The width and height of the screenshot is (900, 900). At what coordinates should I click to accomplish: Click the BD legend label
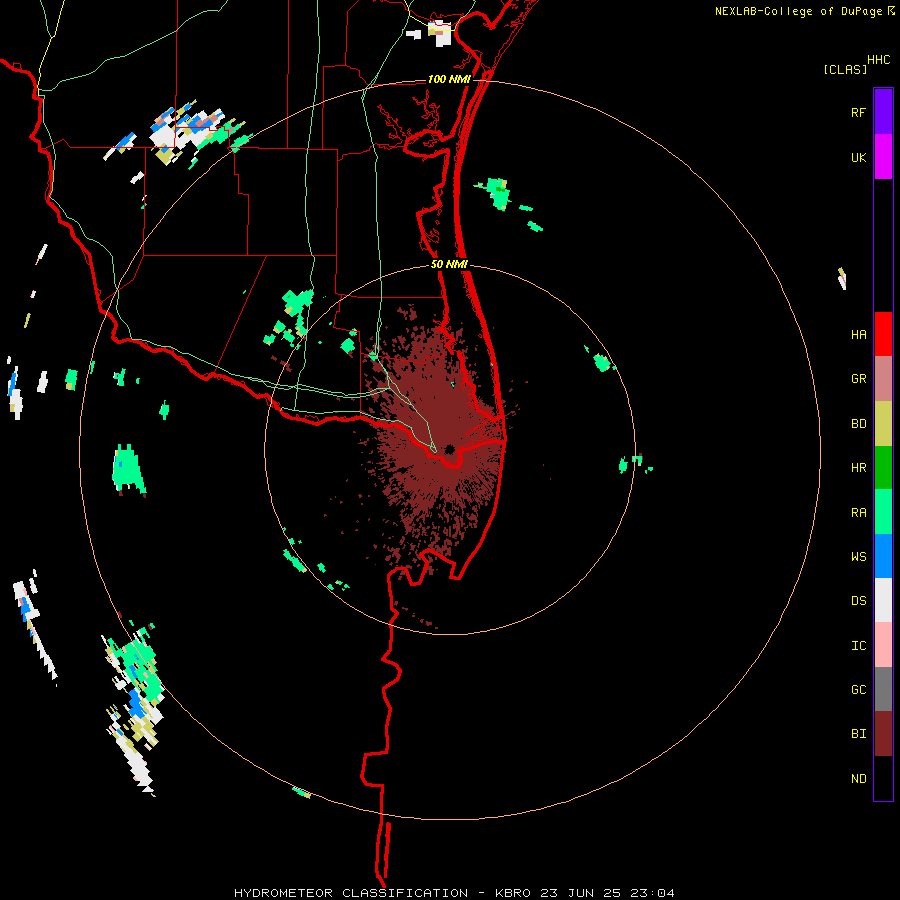point(858,424)
